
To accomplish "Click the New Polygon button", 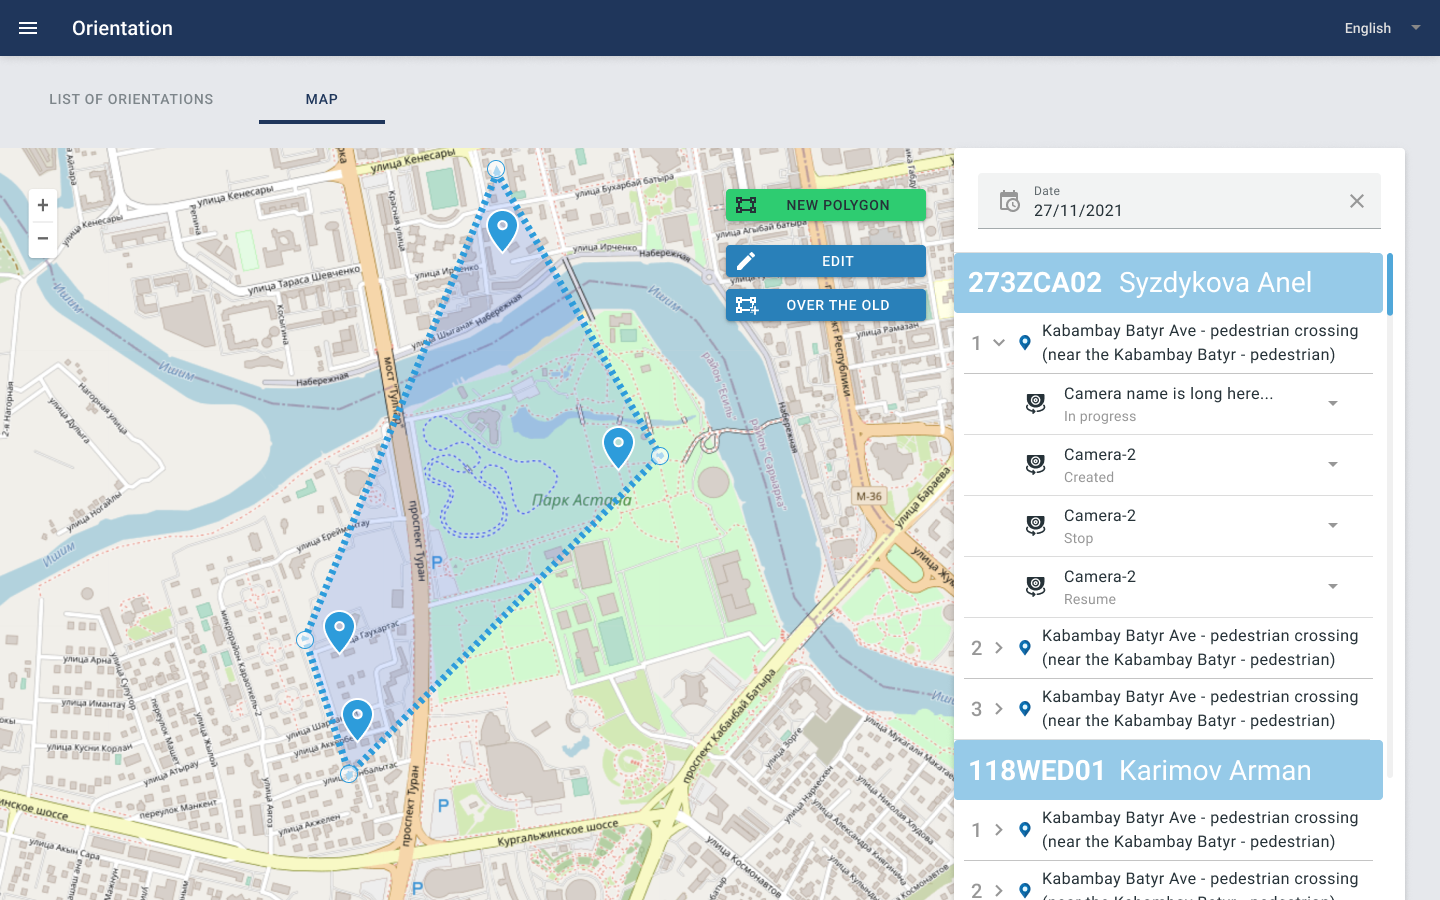I will tap(825, 205).
